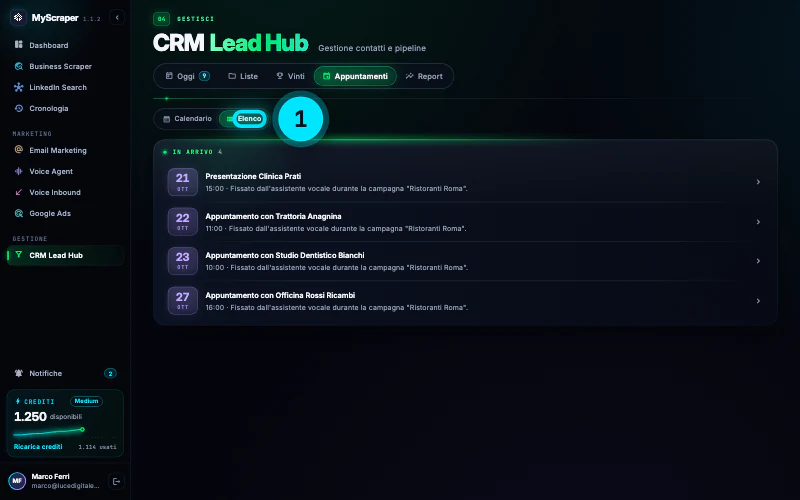Click the Vinti trophy icon
This screenshot has height=500, width=800.
280,76
